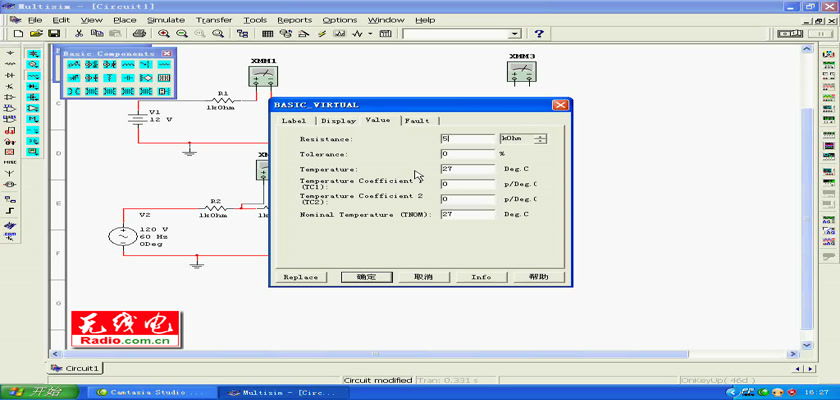Place multimeter from instruments toolbar
Screen dimensions: 840x400
tap(828, 55)
